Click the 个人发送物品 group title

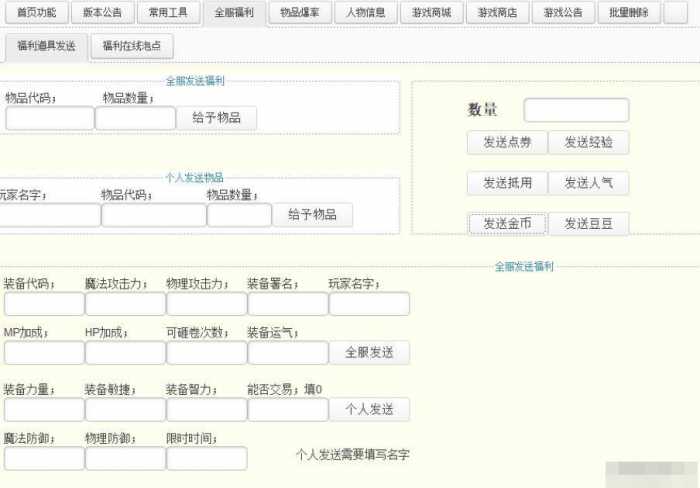pos(195,178)
